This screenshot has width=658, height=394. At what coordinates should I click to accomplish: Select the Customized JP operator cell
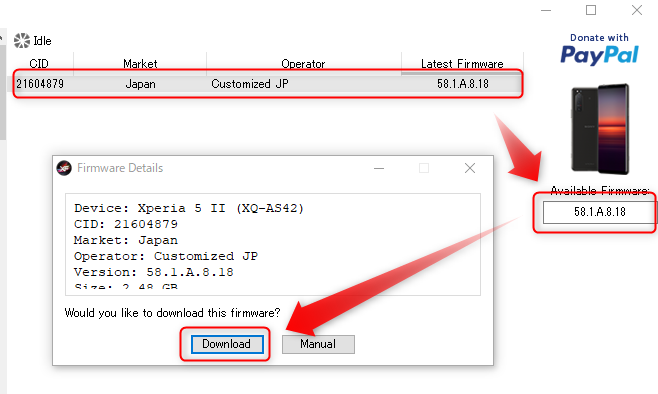250,84
